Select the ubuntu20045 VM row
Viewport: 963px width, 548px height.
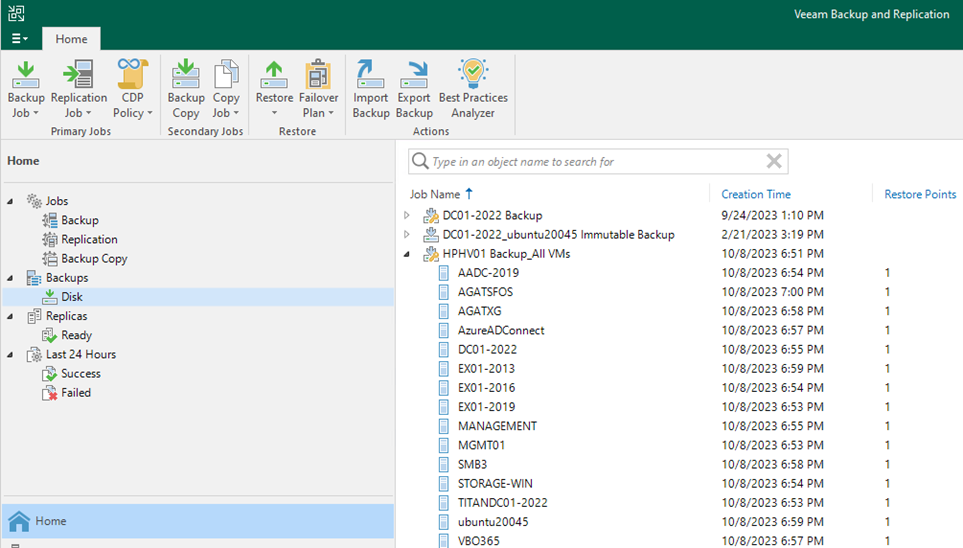pyautogui.click(x=493, y=522)
